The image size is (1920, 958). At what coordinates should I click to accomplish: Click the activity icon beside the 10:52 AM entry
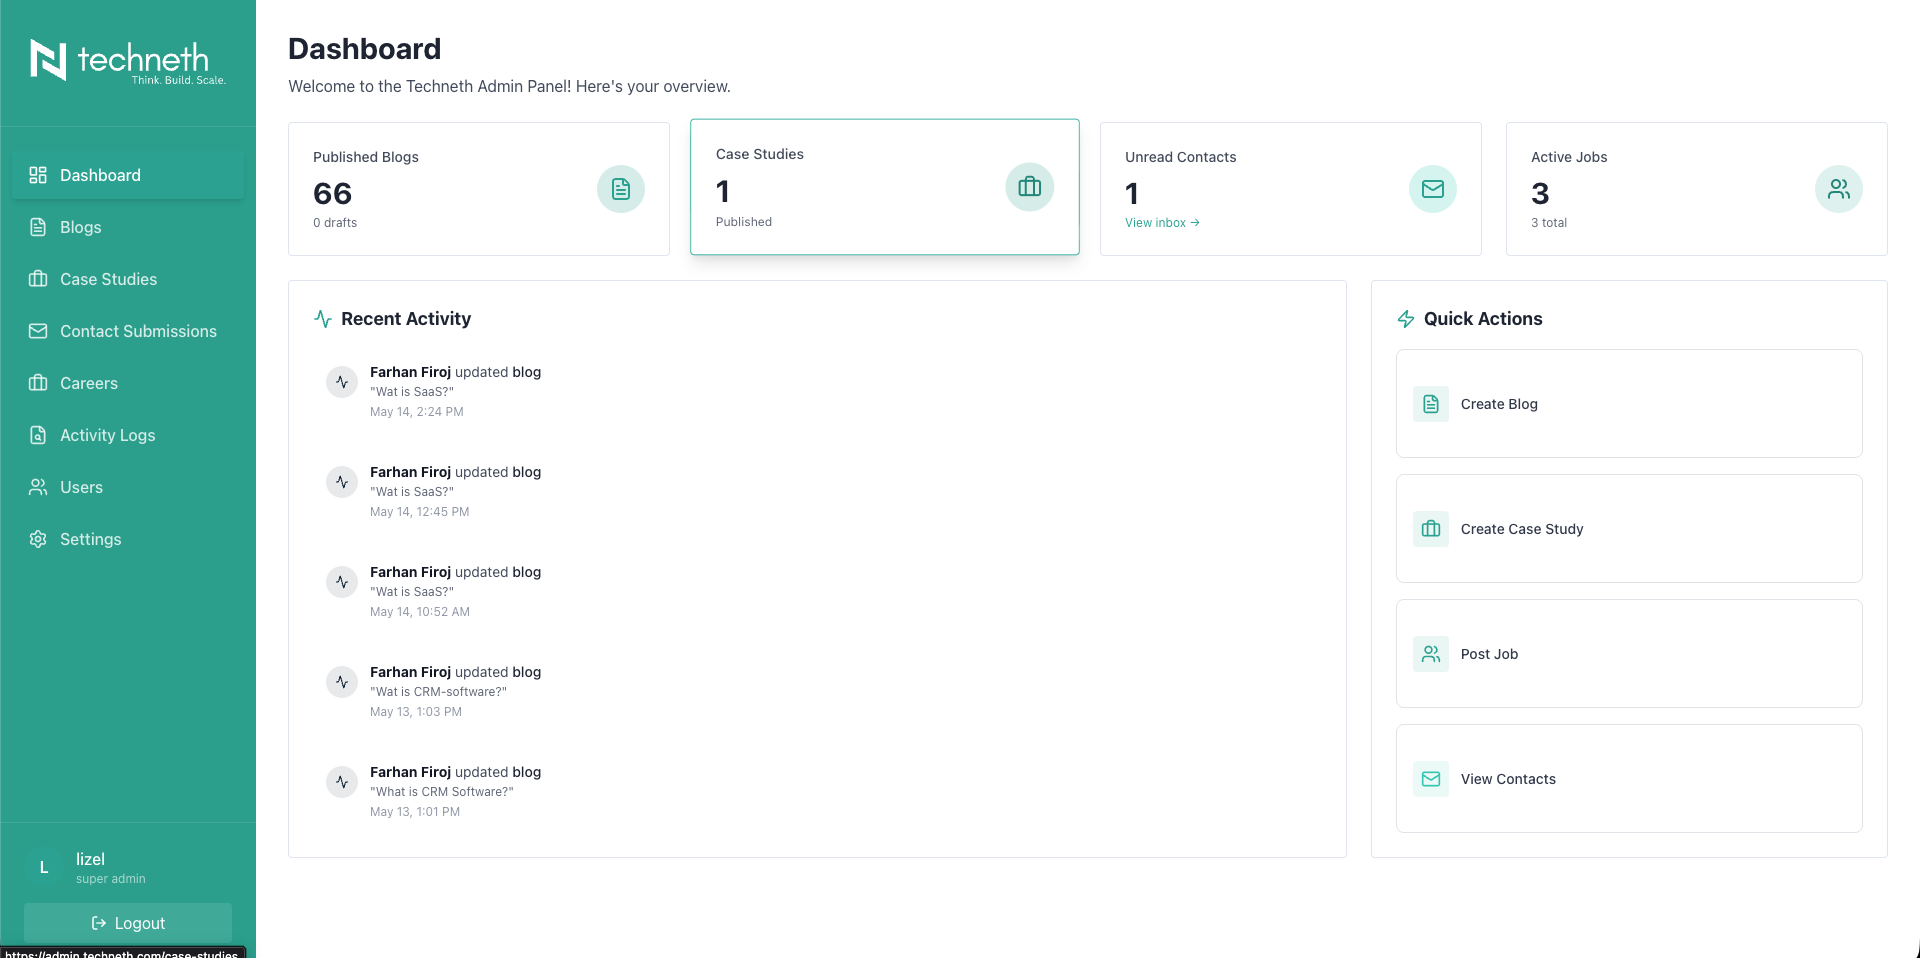tap(342, 582)
